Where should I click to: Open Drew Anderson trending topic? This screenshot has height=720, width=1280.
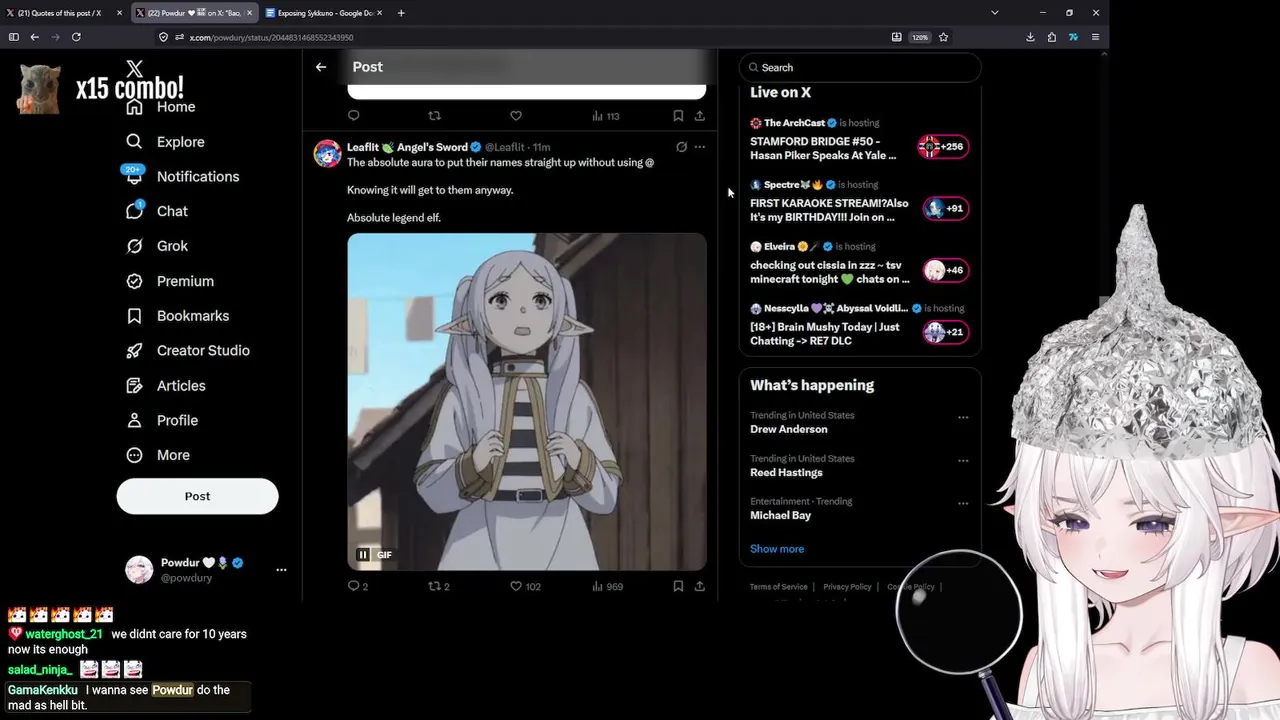click(789, 429)
